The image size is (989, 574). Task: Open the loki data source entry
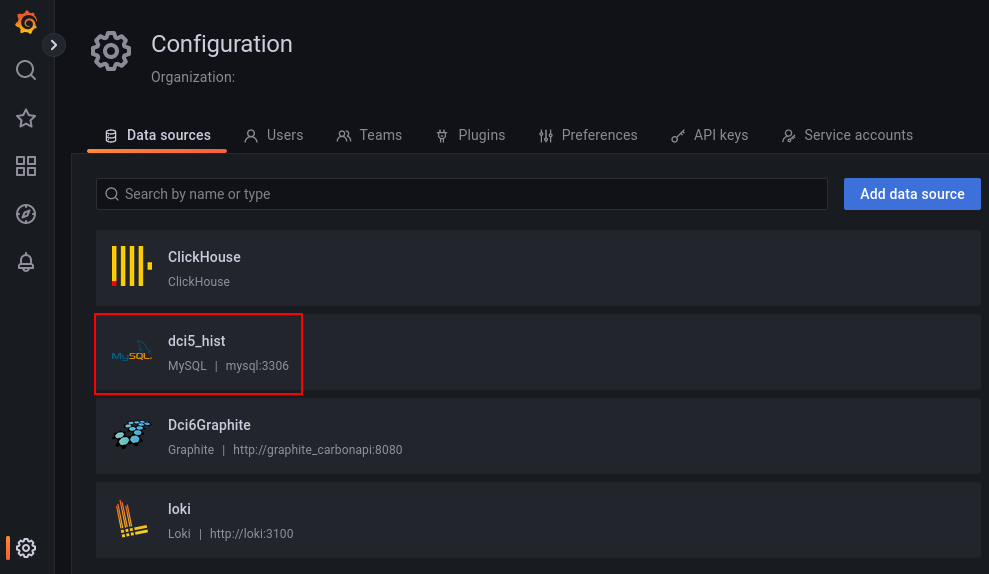(538, 520)
